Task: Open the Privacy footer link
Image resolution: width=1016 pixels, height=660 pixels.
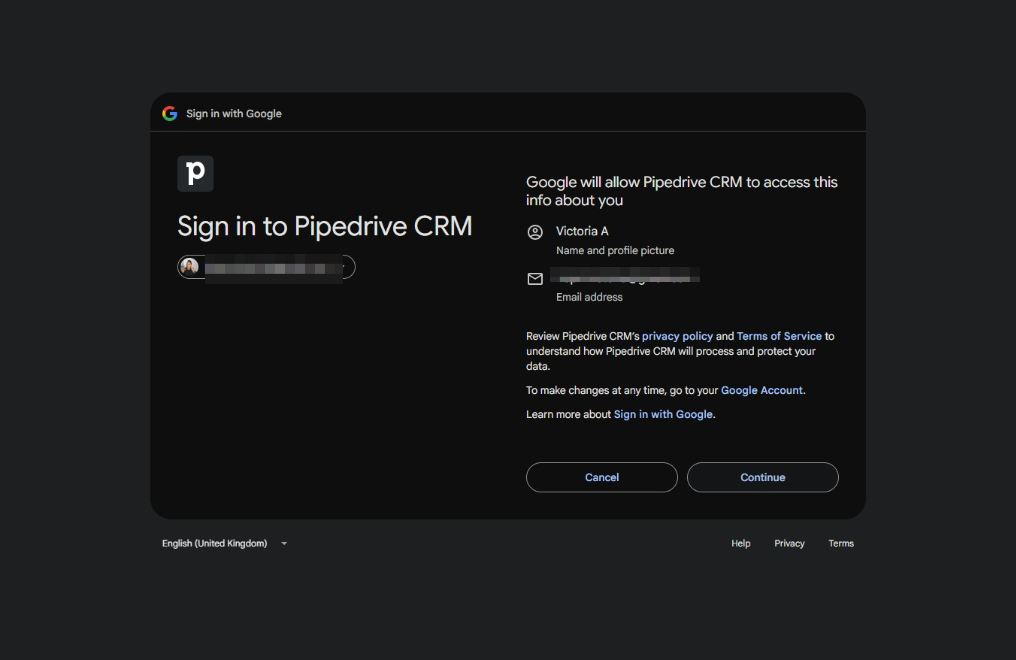Action: click(789, 543)
